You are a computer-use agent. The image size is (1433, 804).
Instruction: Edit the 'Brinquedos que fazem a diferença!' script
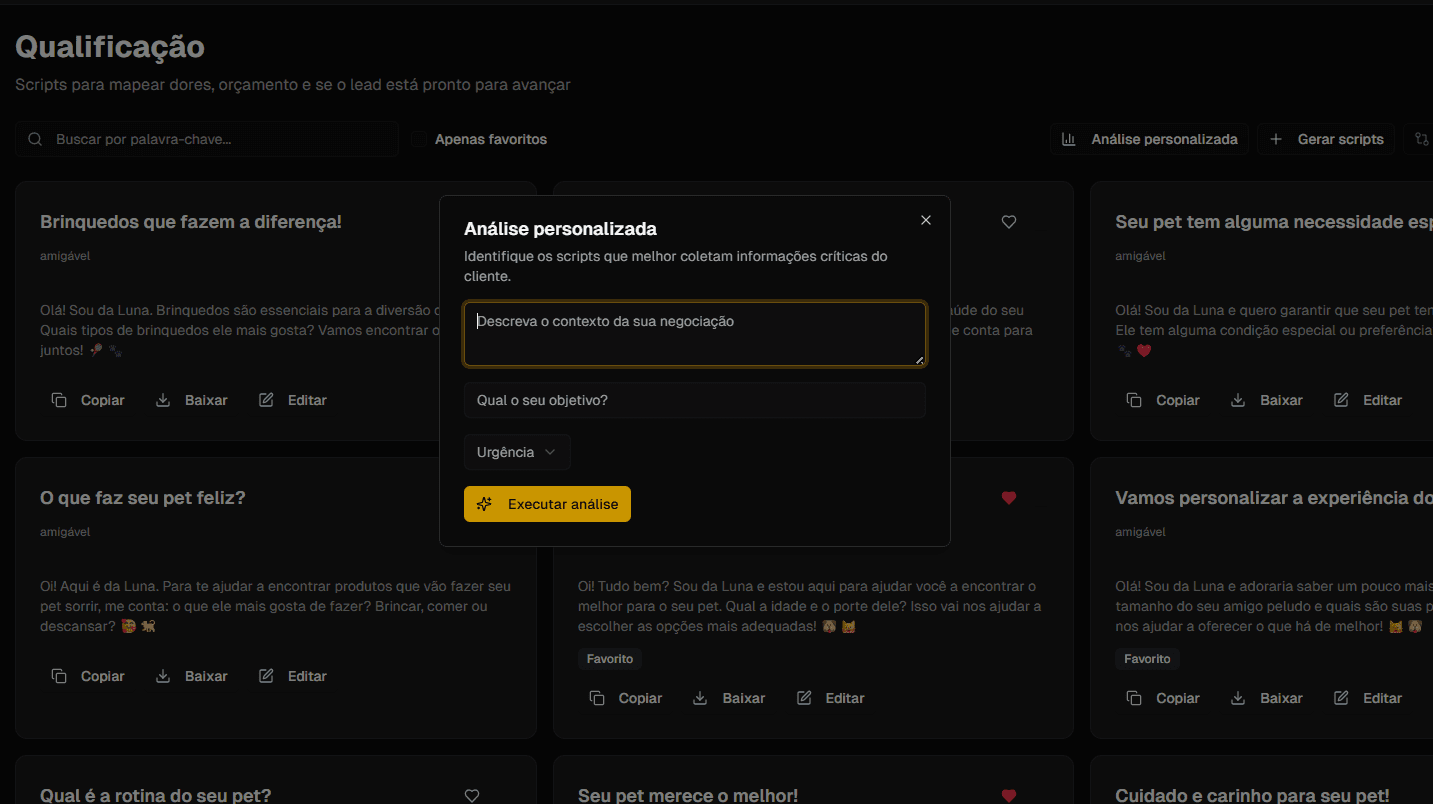[293, 400]
